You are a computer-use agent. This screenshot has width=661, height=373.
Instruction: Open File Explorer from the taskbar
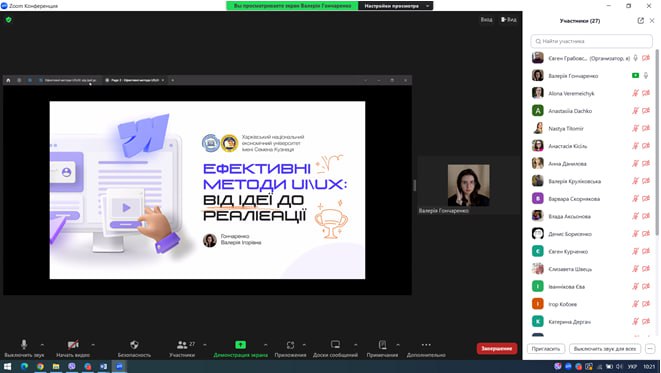[x=56, y=366]
